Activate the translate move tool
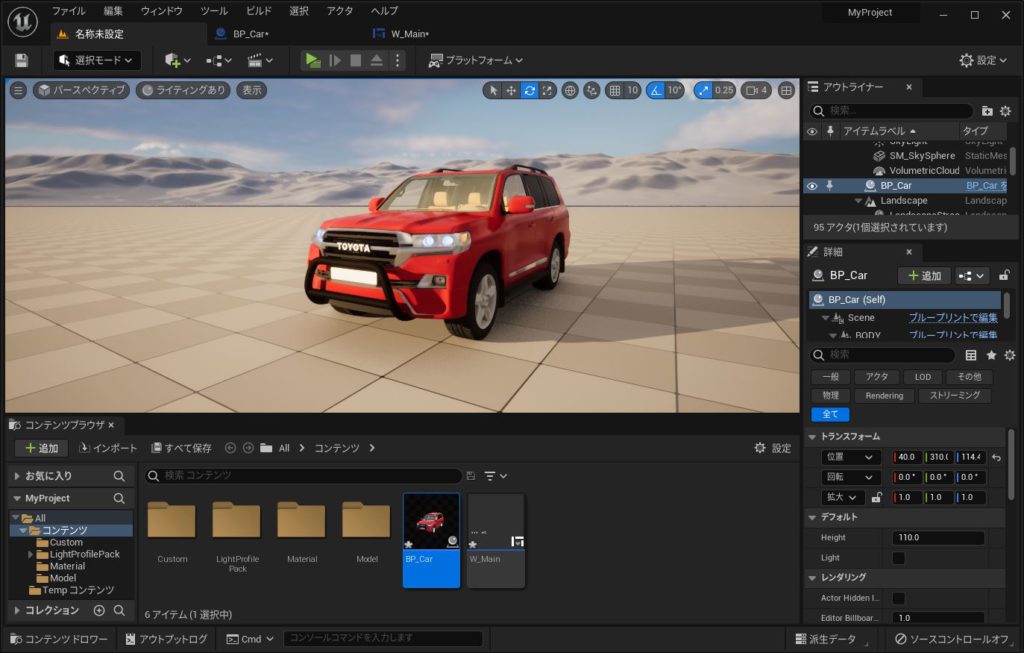This screenshot has height=653, width=1024. [x=511, y=91]
